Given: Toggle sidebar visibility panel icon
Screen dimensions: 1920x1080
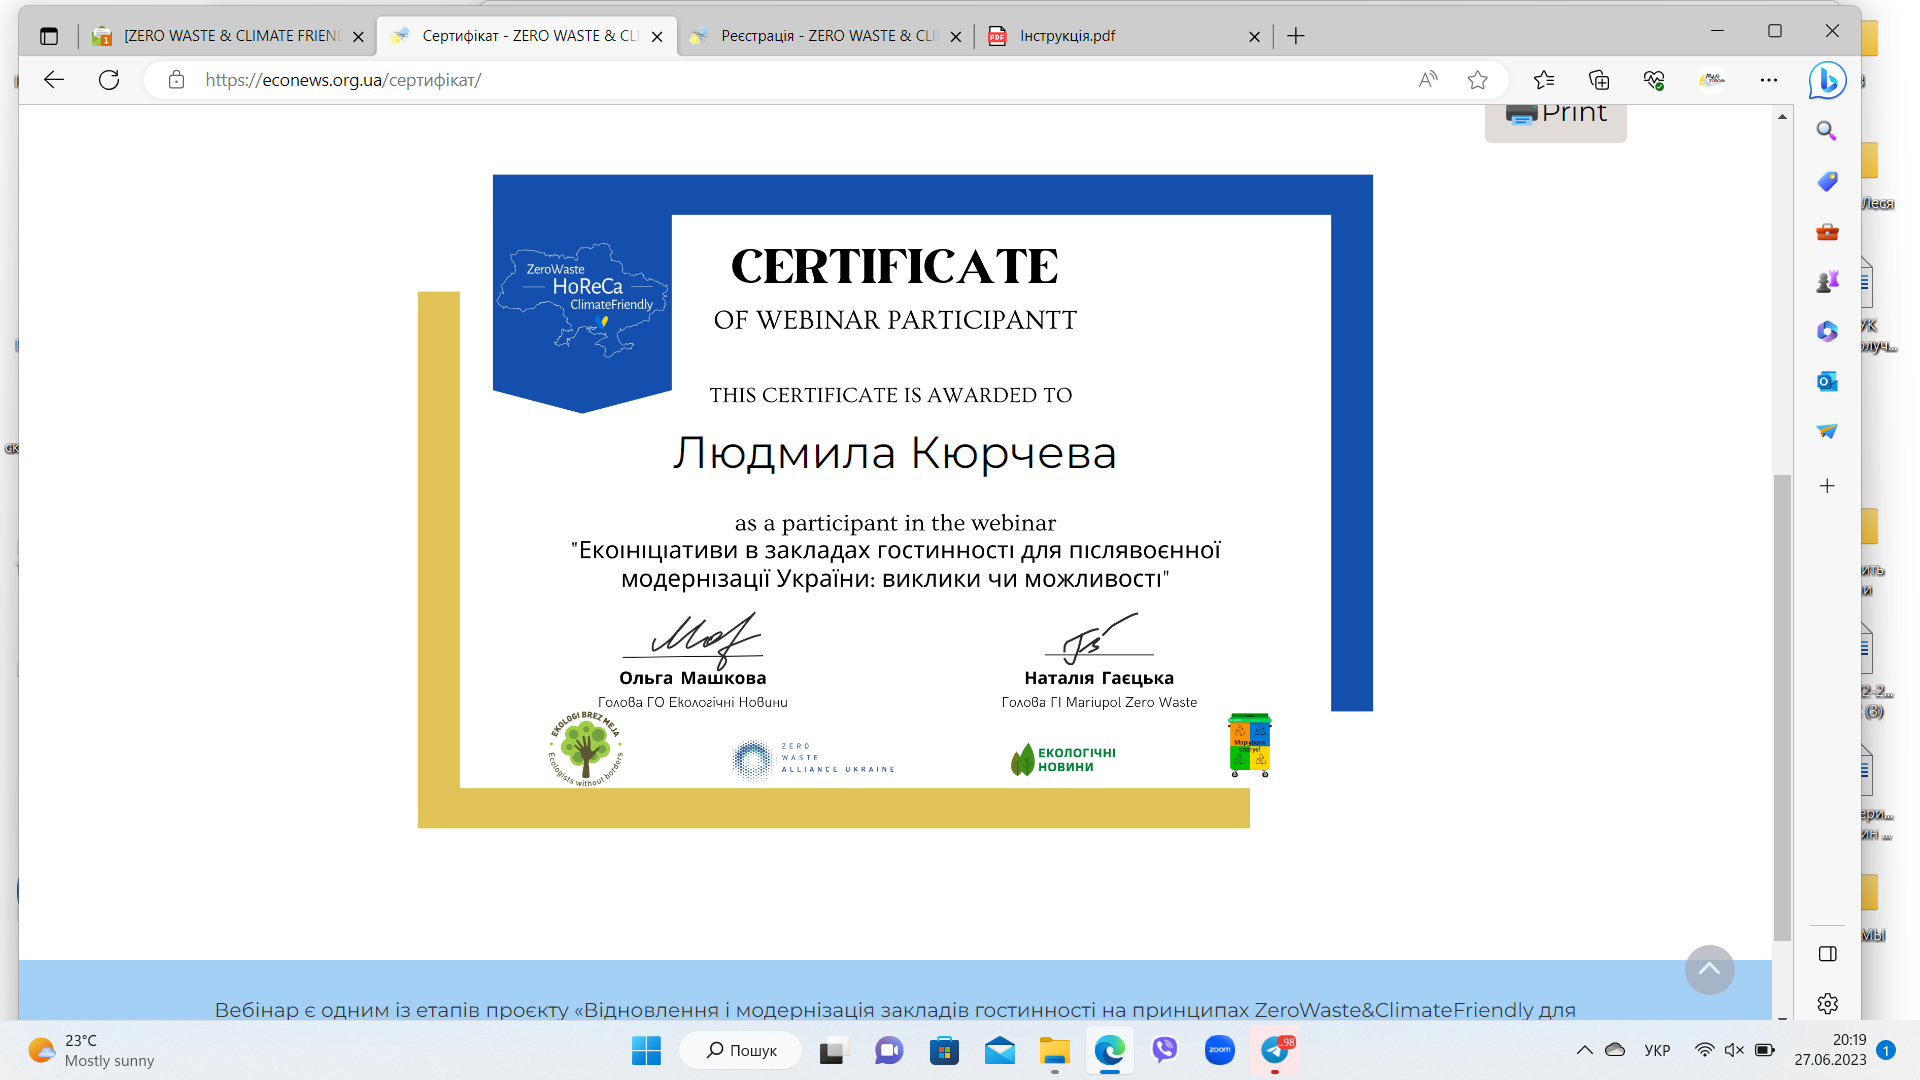Looking at the screenshot, I should pyautogui.click(x=1827, y=954).
